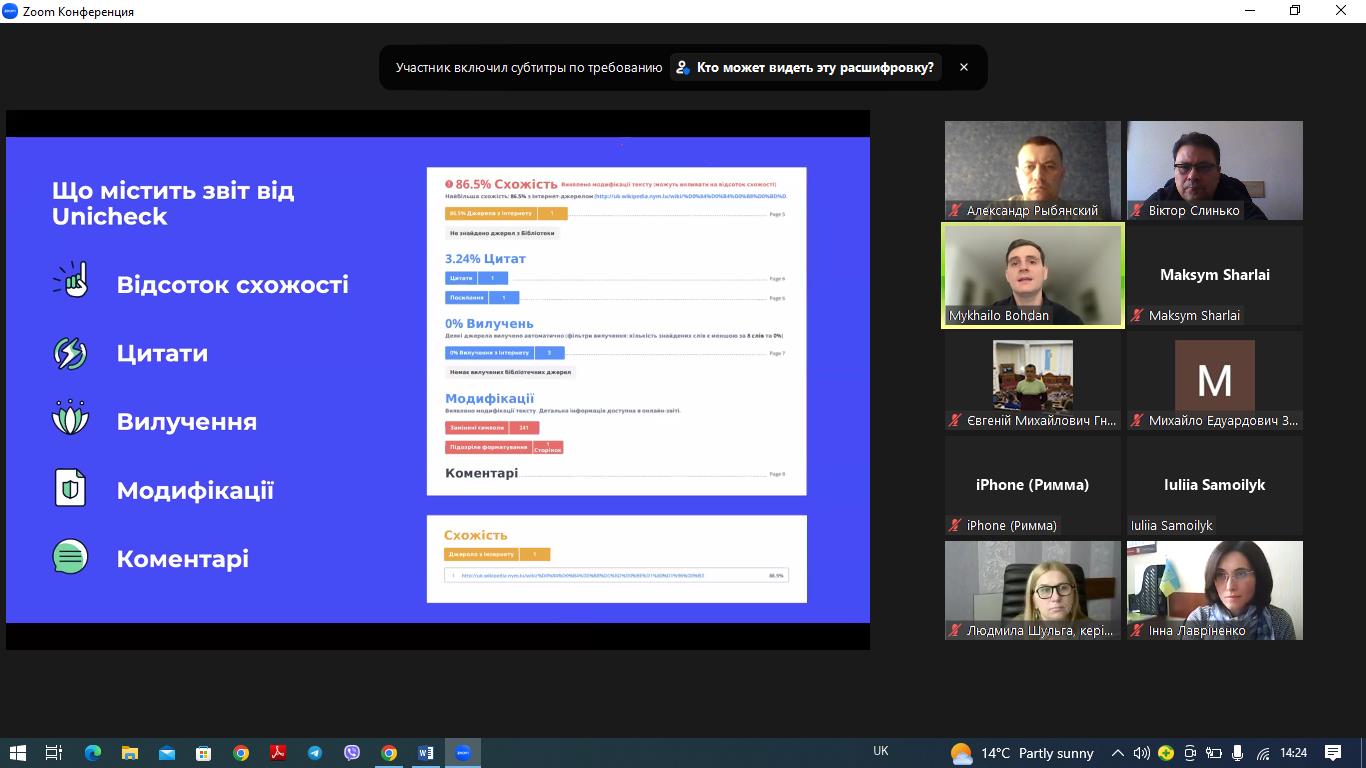
Task: Select Iuliia Samoilyk's participant tile
Action: pos(1215,485)
